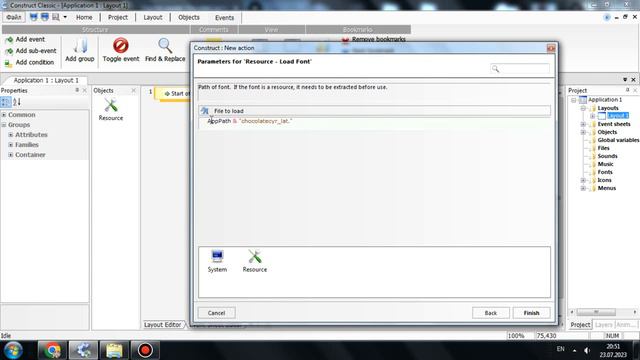Switch to the Project ribbon tab
This screenshot has height=360, width=640.
point(118,18)
